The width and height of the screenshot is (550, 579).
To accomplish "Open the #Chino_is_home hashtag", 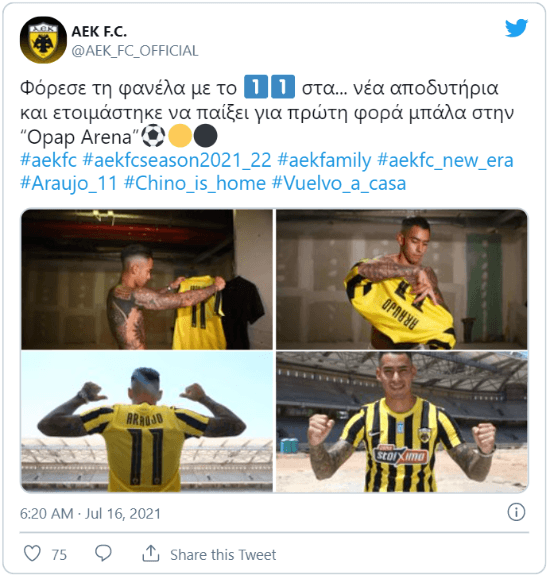I will [x=195, y=183].
